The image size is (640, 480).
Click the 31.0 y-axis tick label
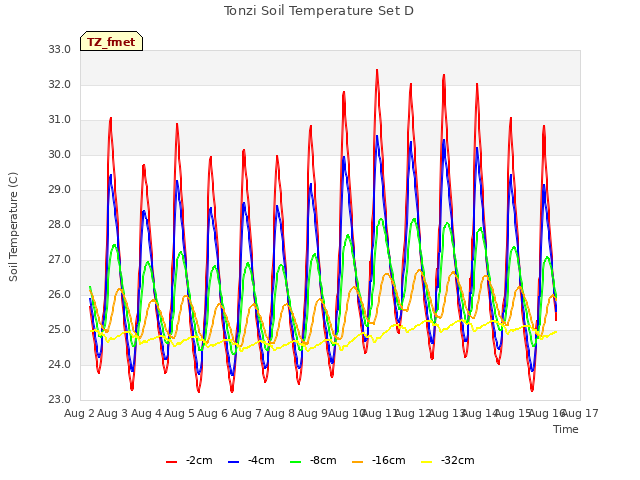[x=60, y=120]
